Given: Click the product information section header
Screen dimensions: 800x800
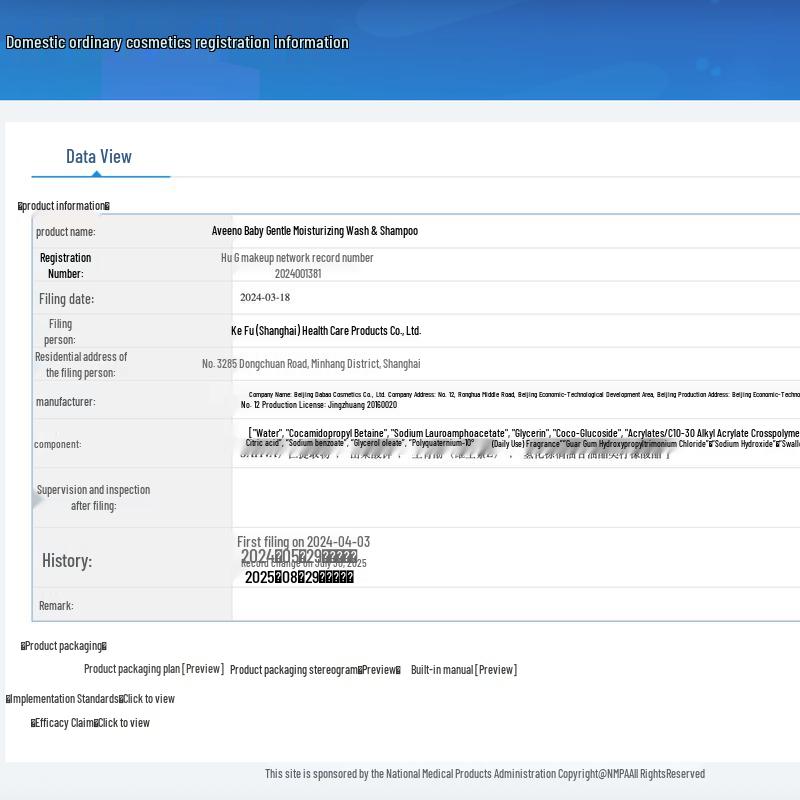Looking at the screenshot, I should 64,206.
